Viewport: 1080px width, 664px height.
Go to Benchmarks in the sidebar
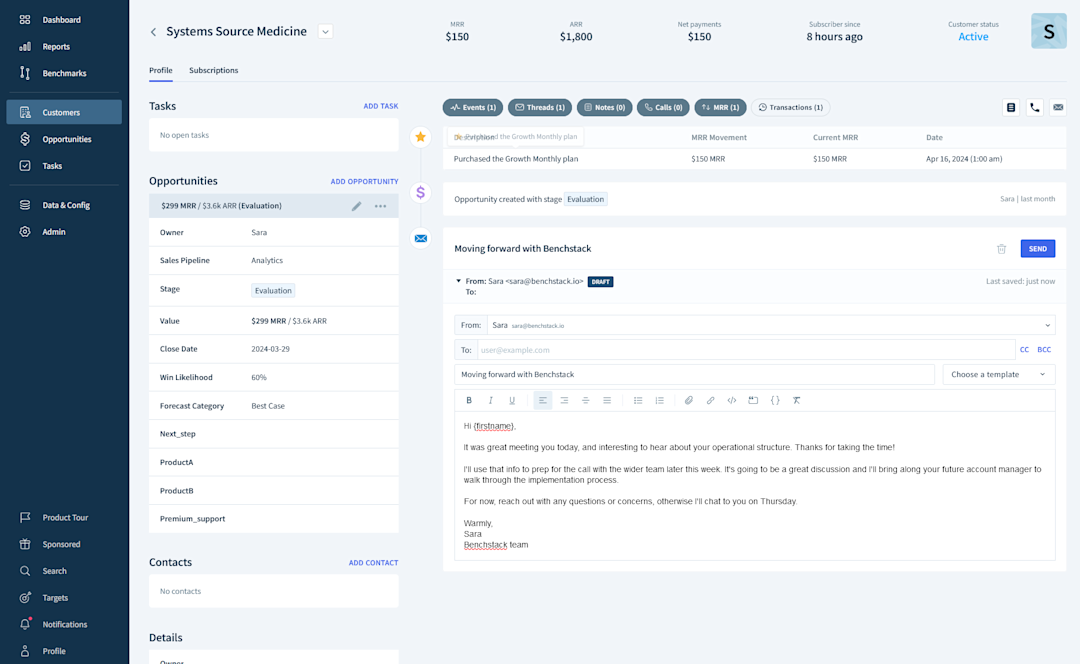tap(64, 73)
